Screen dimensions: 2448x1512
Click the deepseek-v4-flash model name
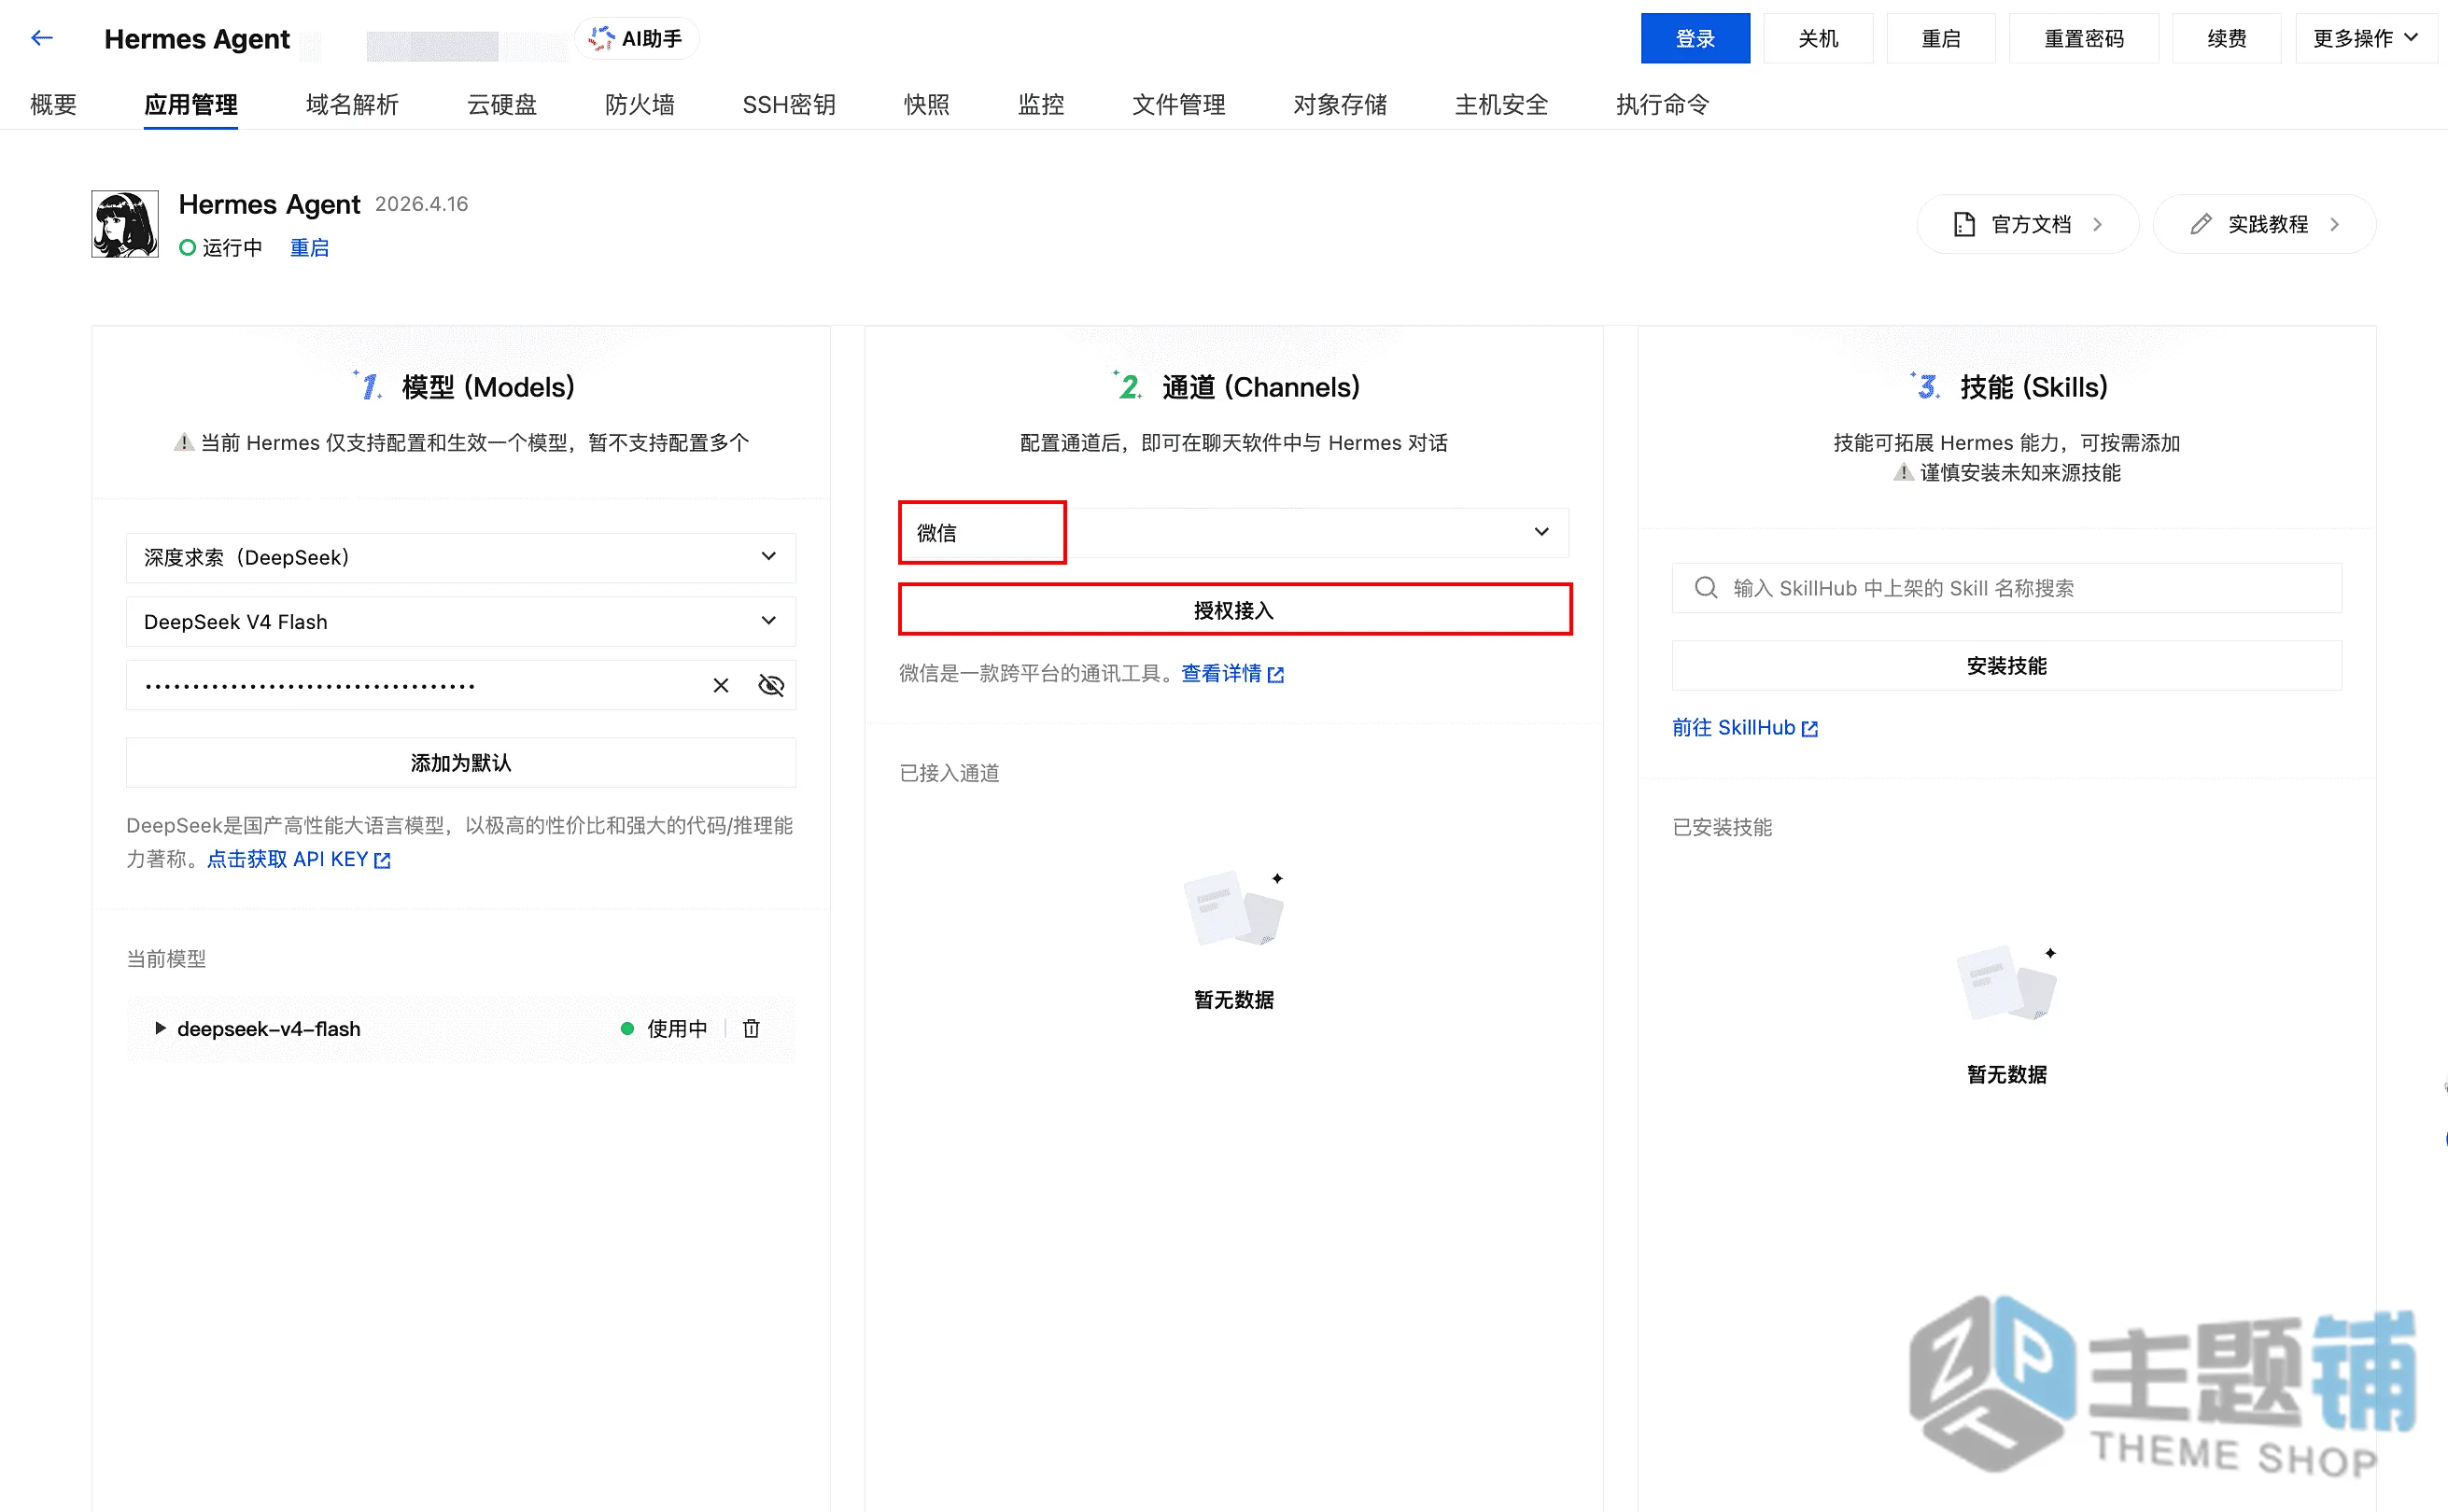click(268, 1028)
